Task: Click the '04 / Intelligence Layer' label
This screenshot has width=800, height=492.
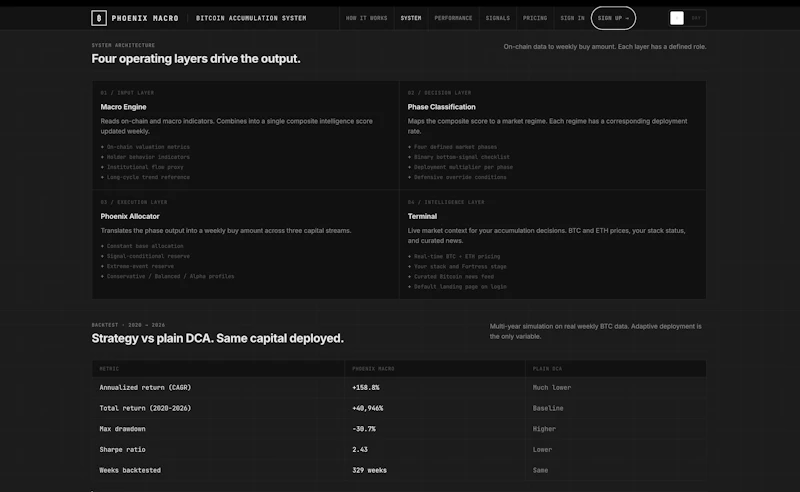Action: (x=446, y=202)
